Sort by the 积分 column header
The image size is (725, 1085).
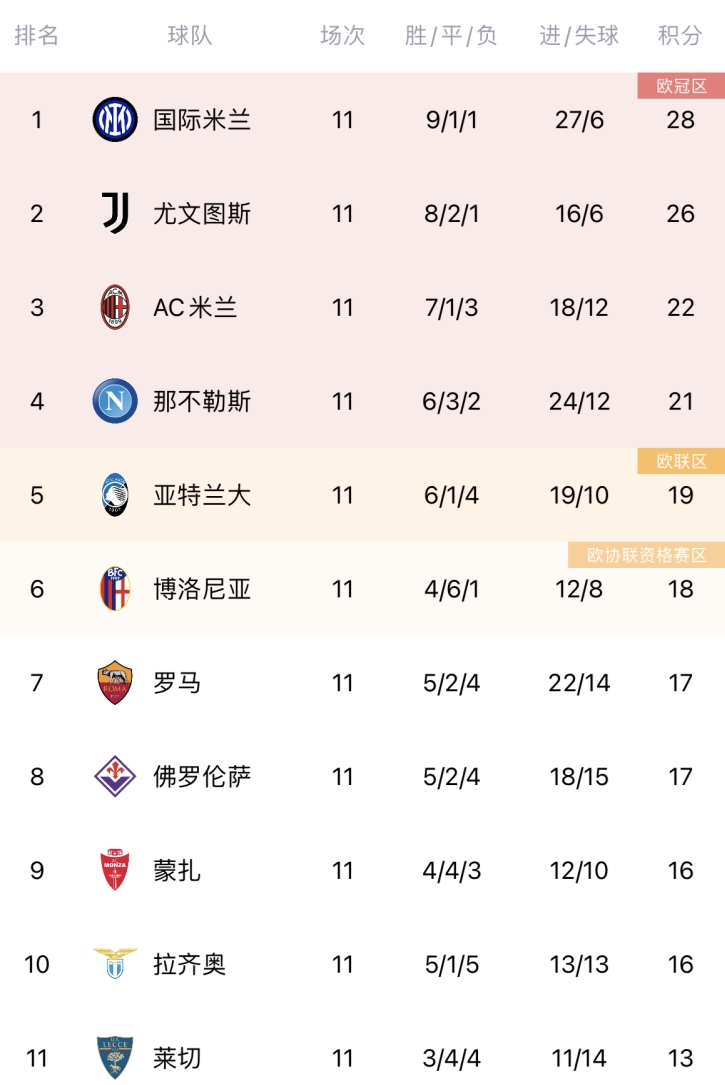click(x=679, y=35)
